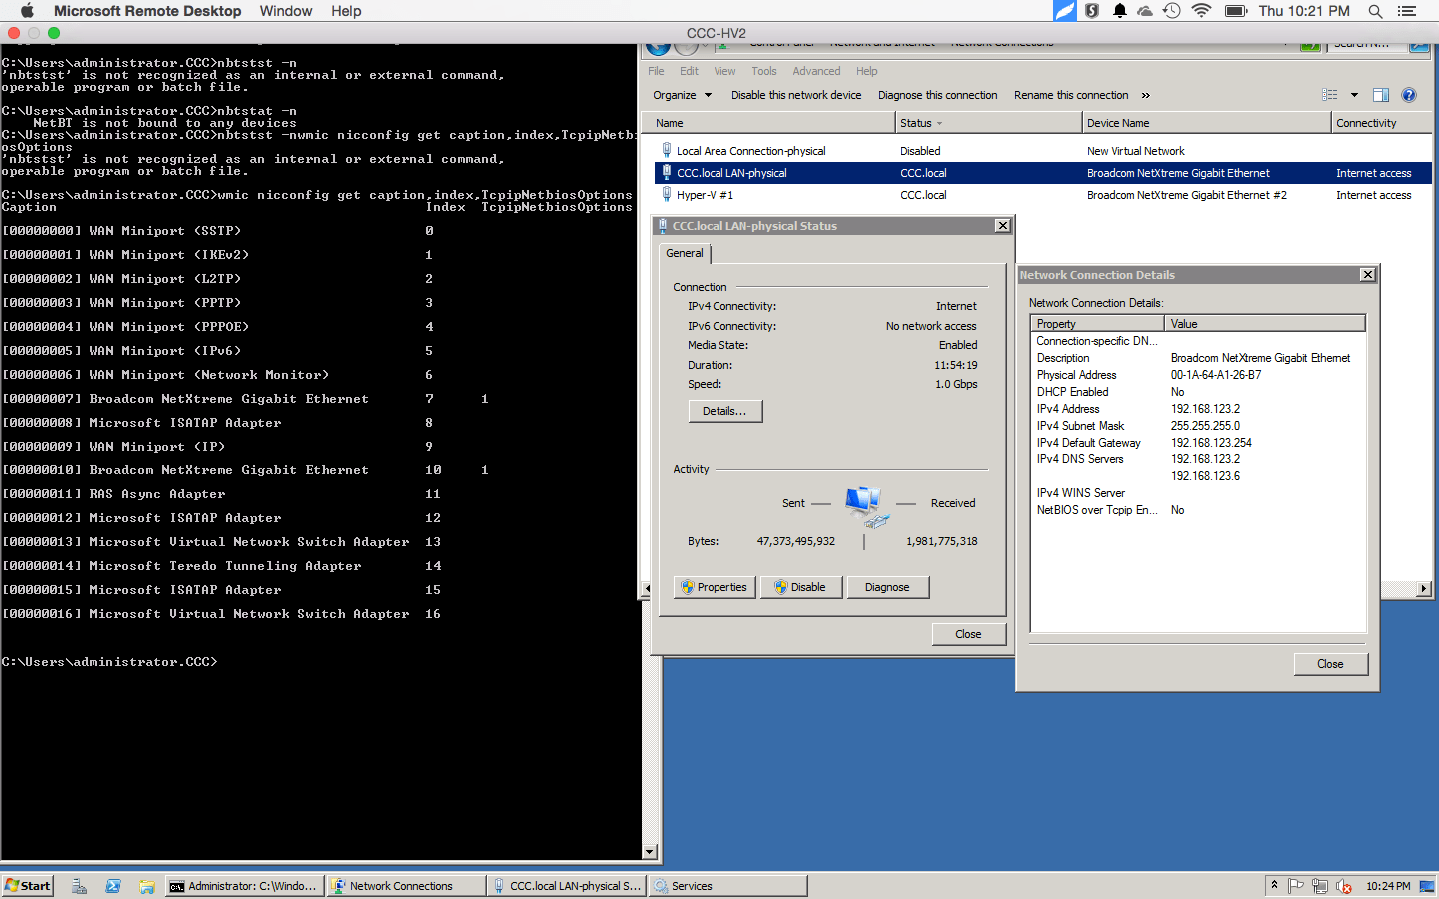Click the CCC.local LAN-physical adapter icon

[x=667, y=172]
